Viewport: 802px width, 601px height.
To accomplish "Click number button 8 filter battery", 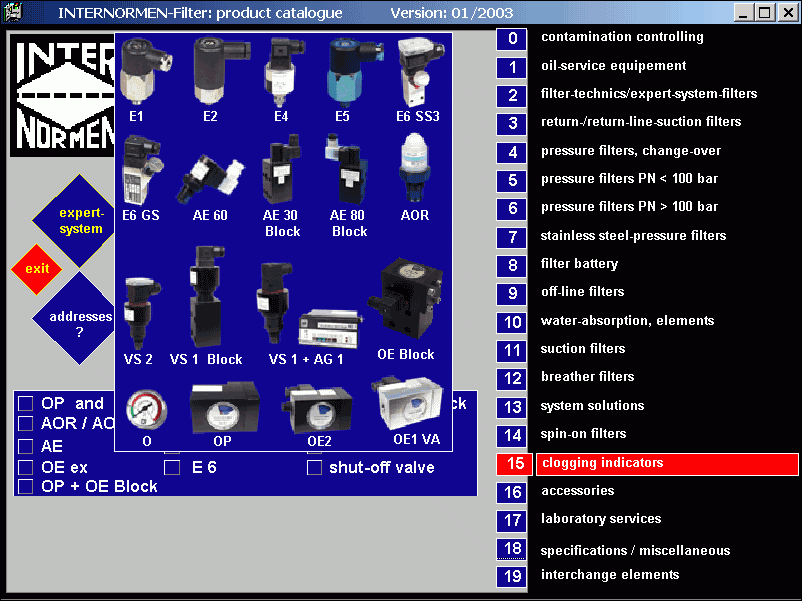I will click(x=512, y=265).
